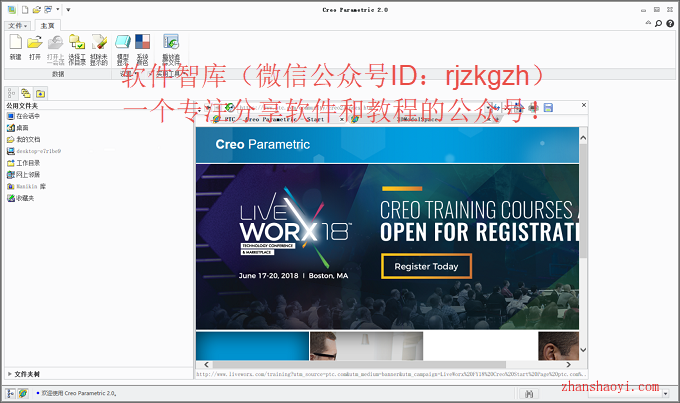Image resolution: width=680 pixels, height=403 pixels.
Task: Open the help question mark icon
Action: (x=670, y=23)
